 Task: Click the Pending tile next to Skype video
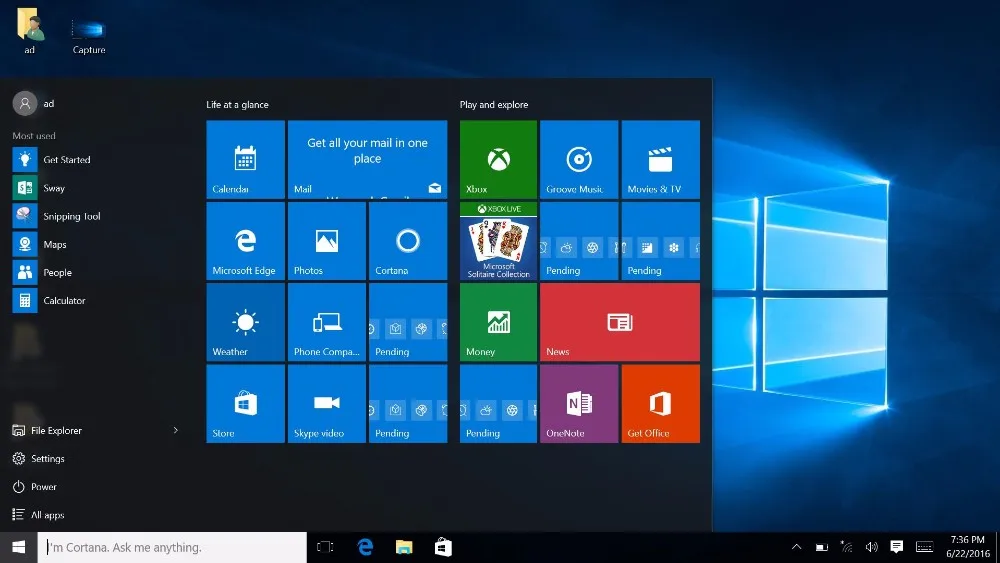point(408,404)
